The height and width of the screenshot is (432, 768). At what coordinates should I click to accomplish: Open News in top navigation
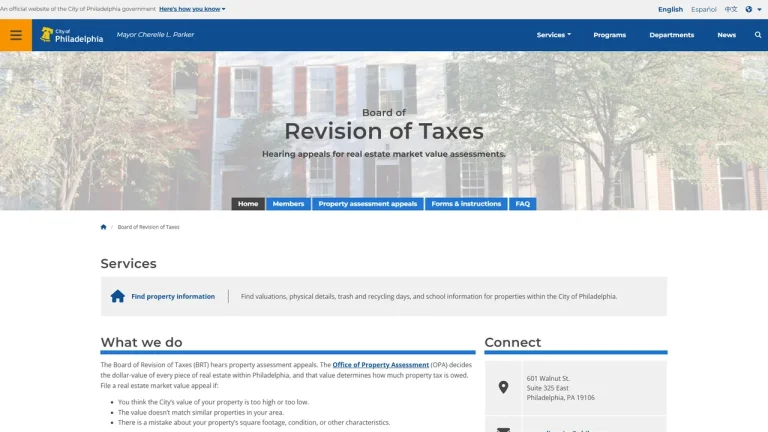coord(726,35)
